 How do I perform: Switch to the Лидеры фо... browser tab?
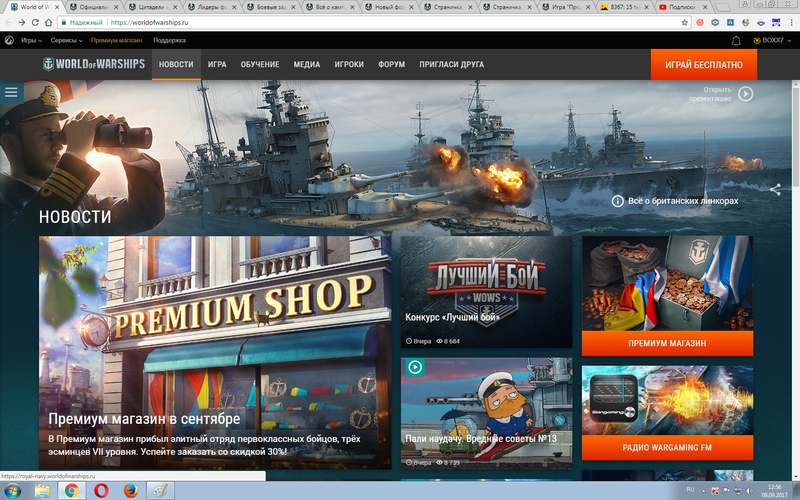click(212, 7)
